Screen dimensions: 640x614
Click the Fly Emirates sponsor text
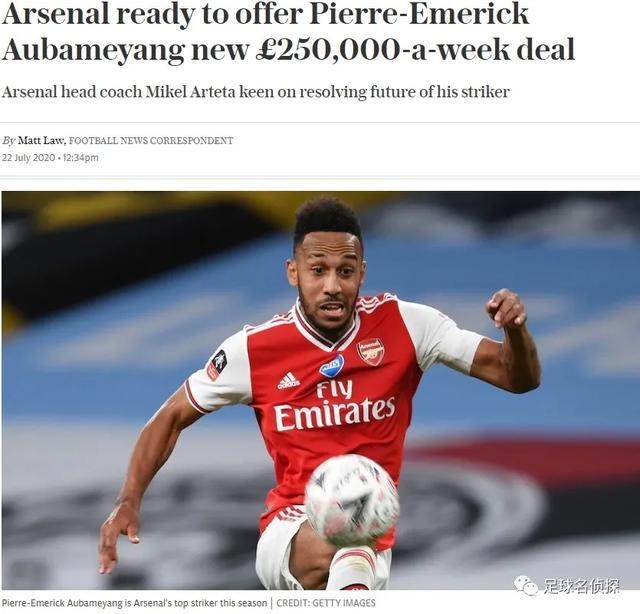pyautogui.click(x=334, y=405)
